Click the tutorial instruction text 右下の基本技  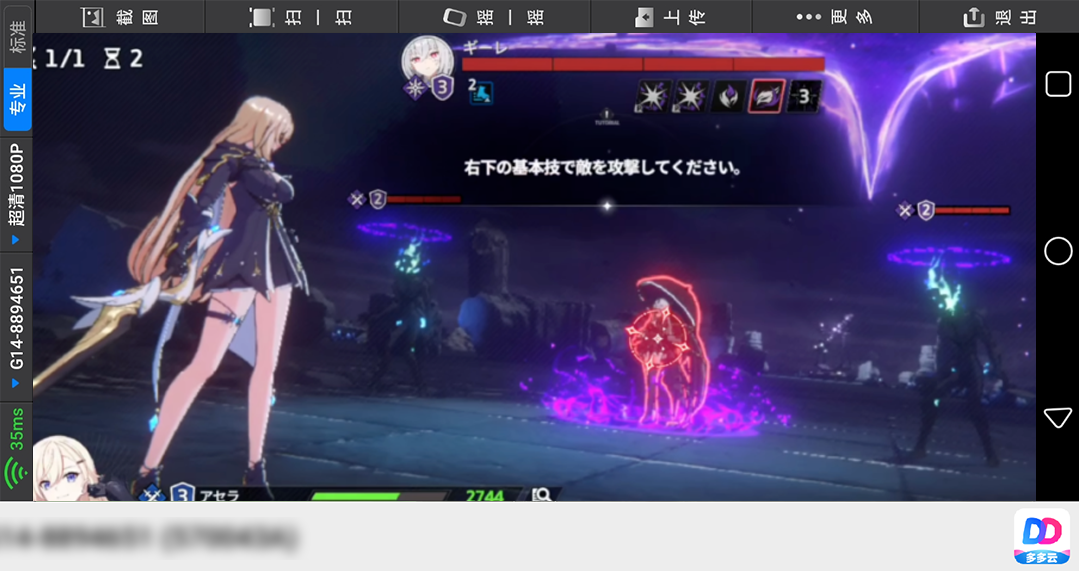(603, 167)
